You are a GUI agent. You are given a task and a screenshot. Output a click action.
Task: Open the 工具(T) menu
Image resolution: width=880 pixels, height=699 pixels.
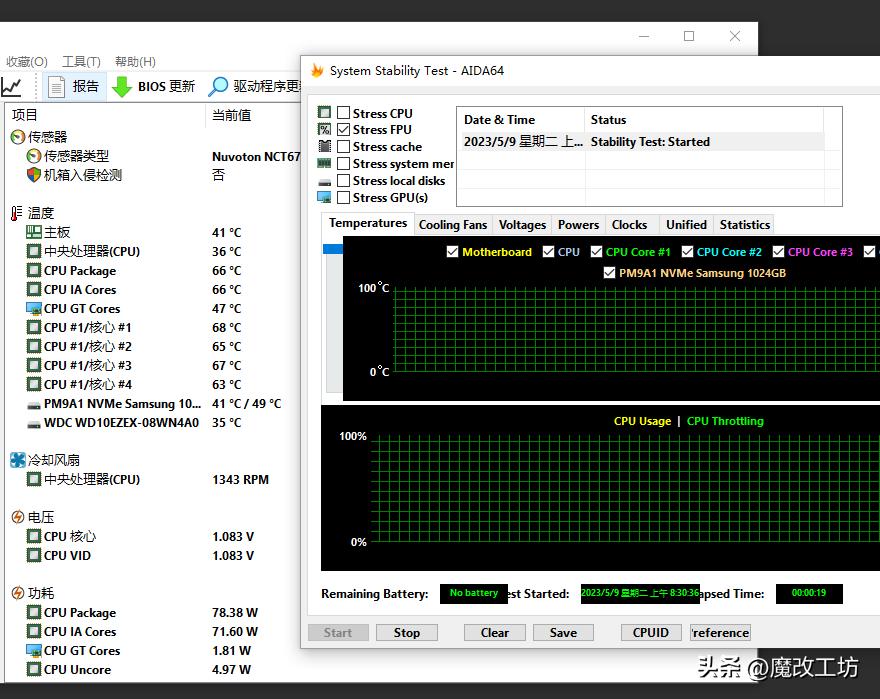81,61
